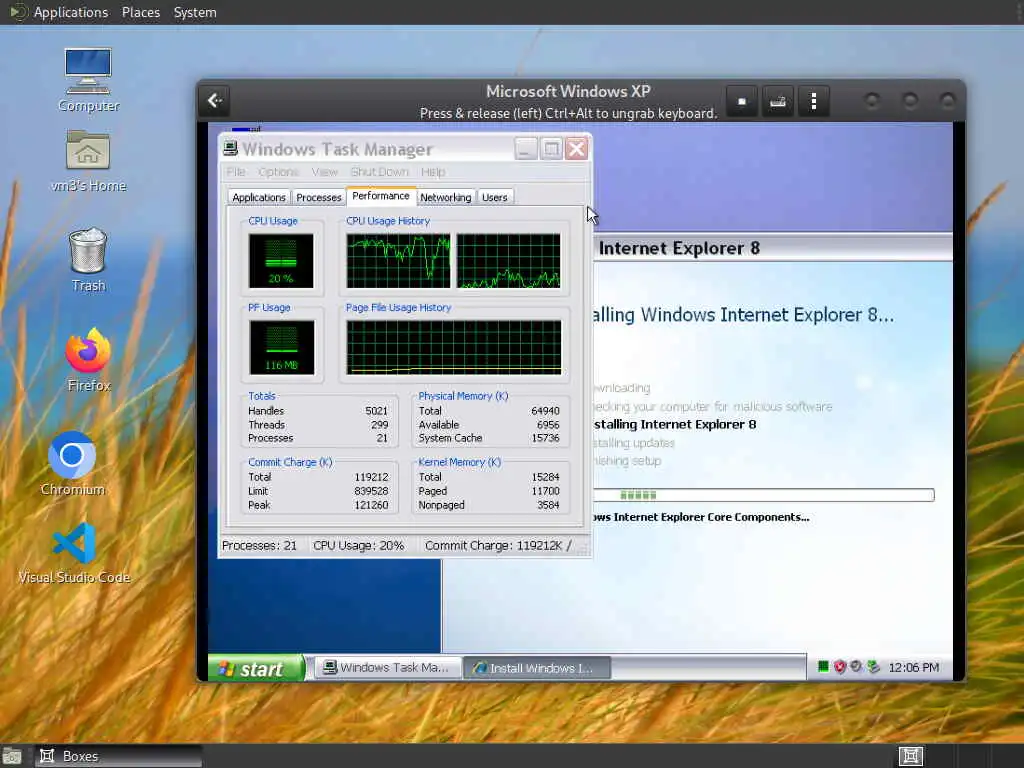This screenshot has height=768, width=1024.
Task: Click the Commit Charge Peak value 121260
Action: click(371, 505)
